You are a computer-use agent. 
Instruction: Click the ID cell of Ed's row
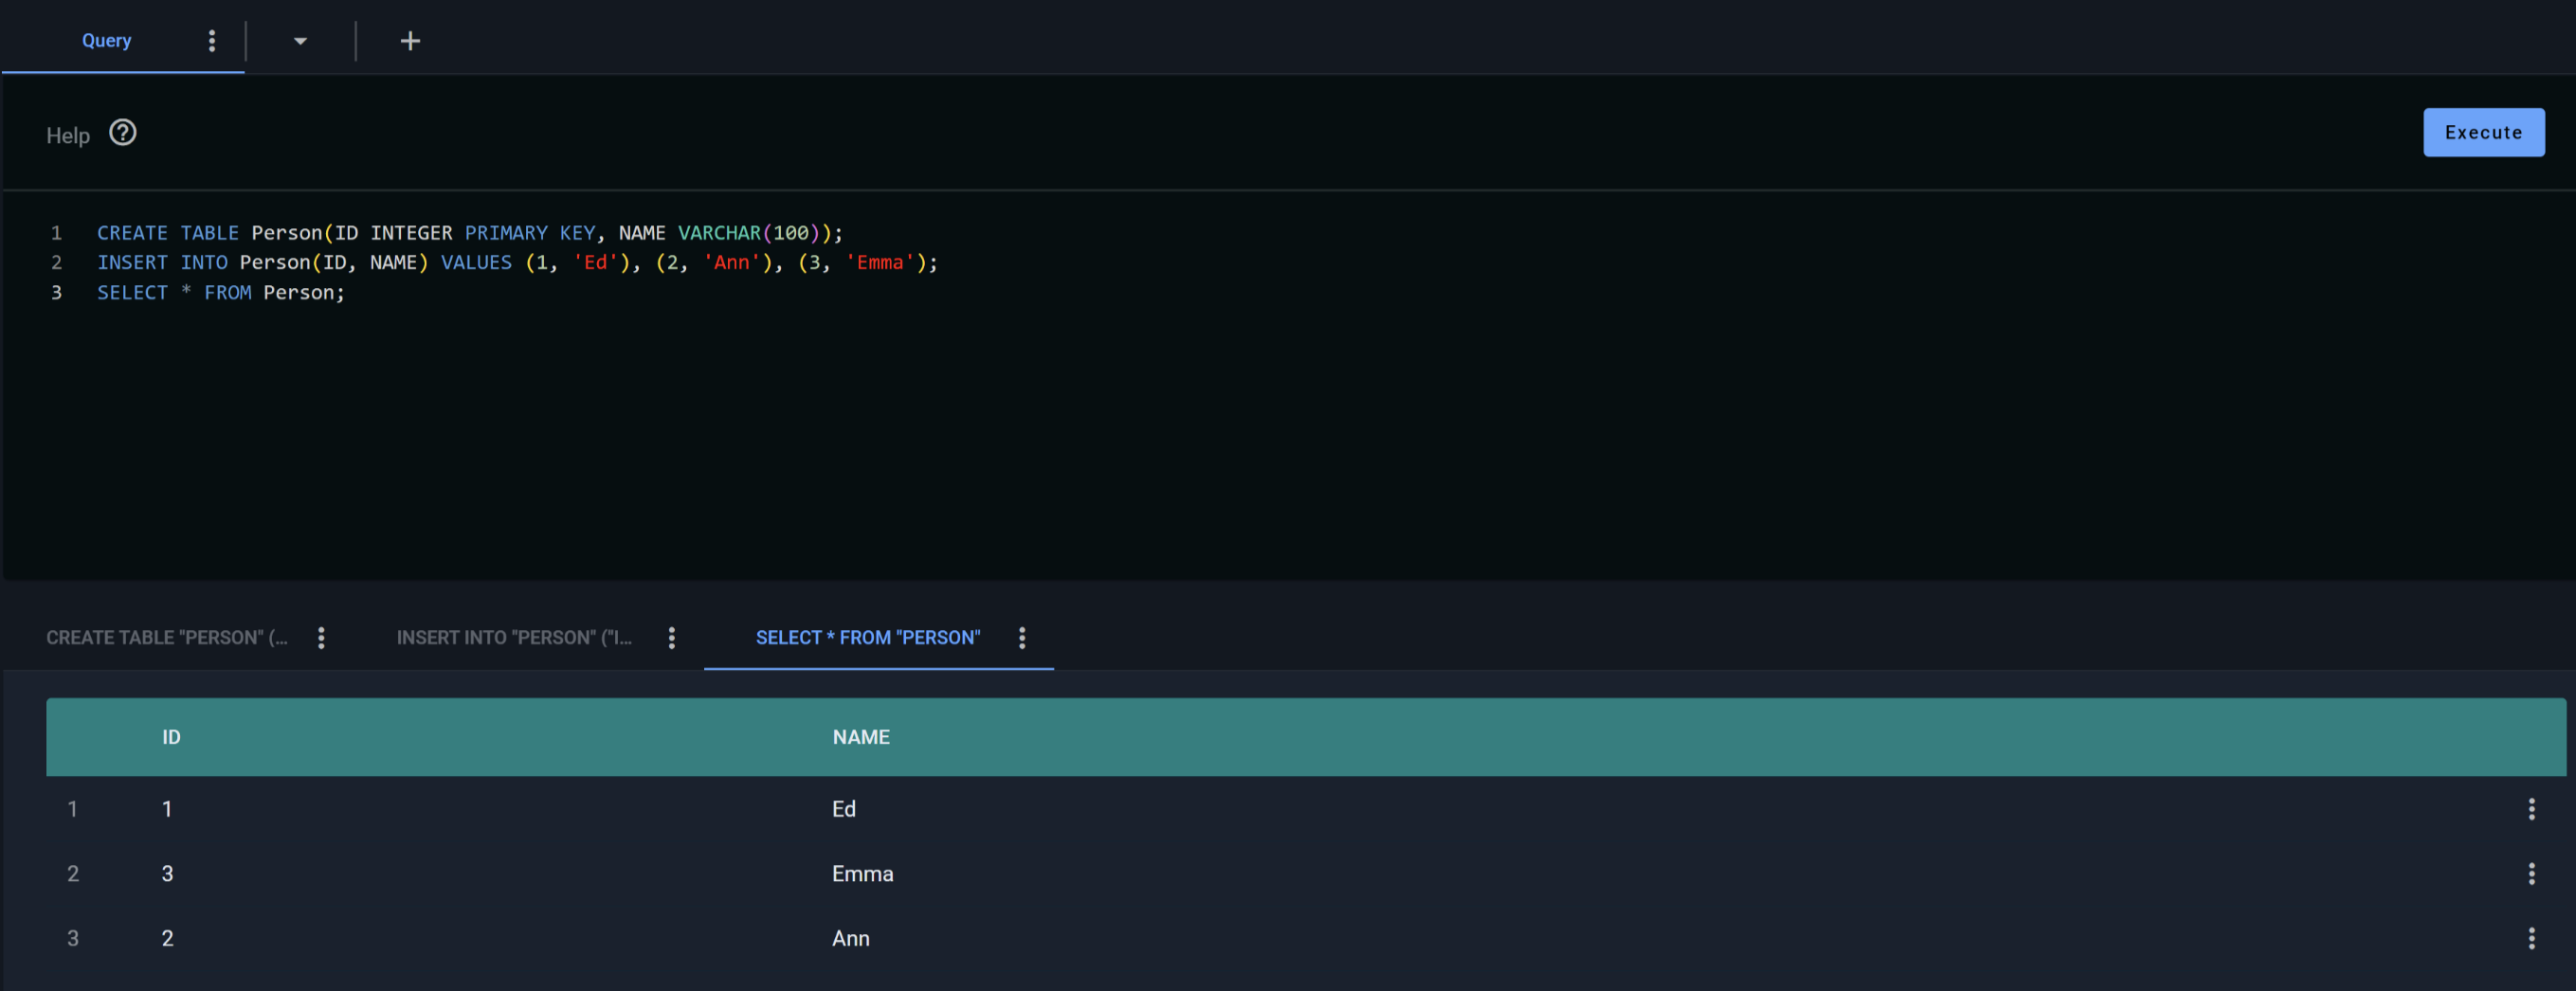click(167, 809)
